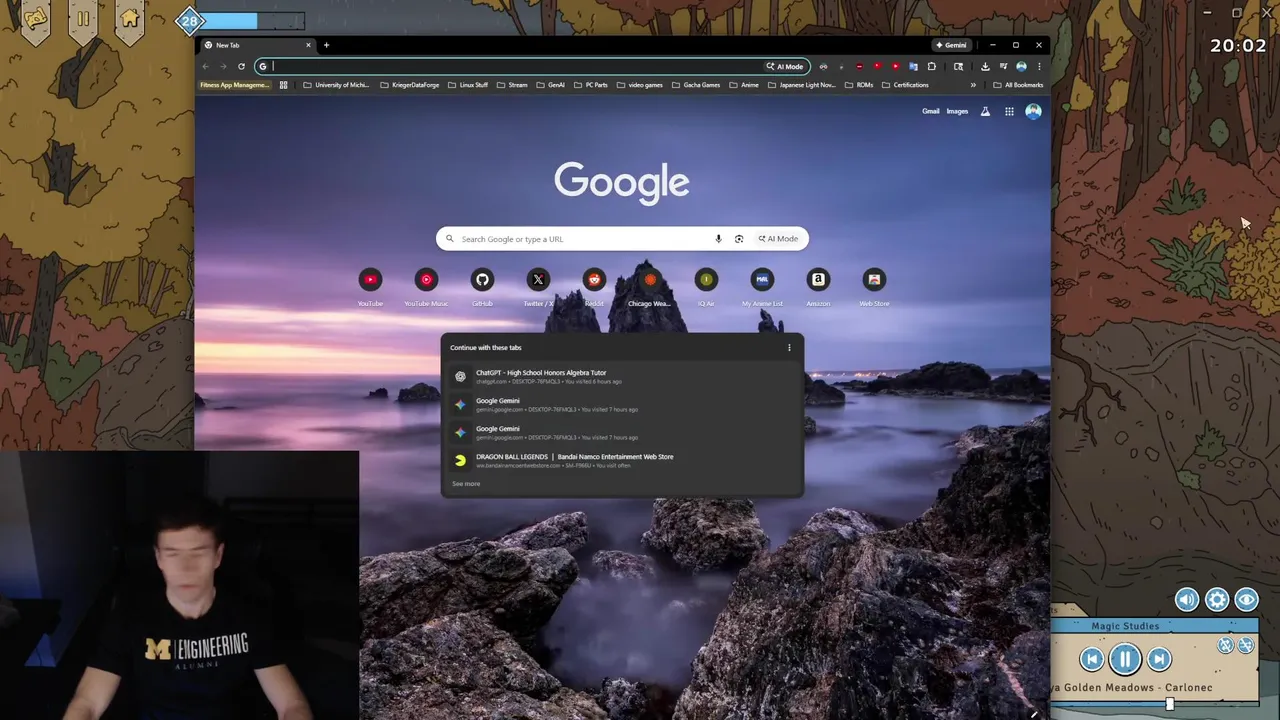Open the Google account avatar on the page
The height and width of the screenshot is (720, 1280).
1033,111
